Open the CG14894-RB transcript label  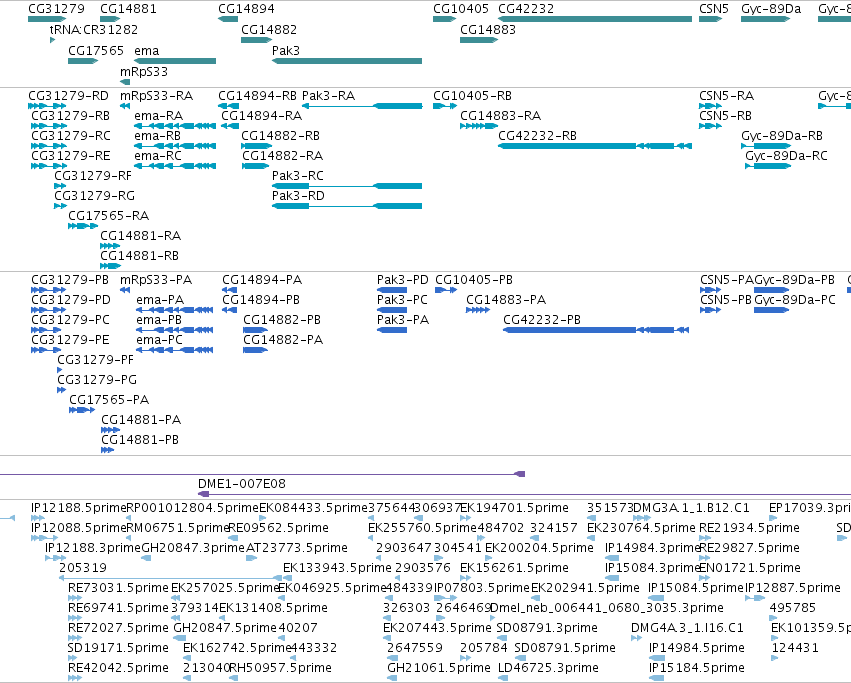pyautogui.click(x=257, y=96)
